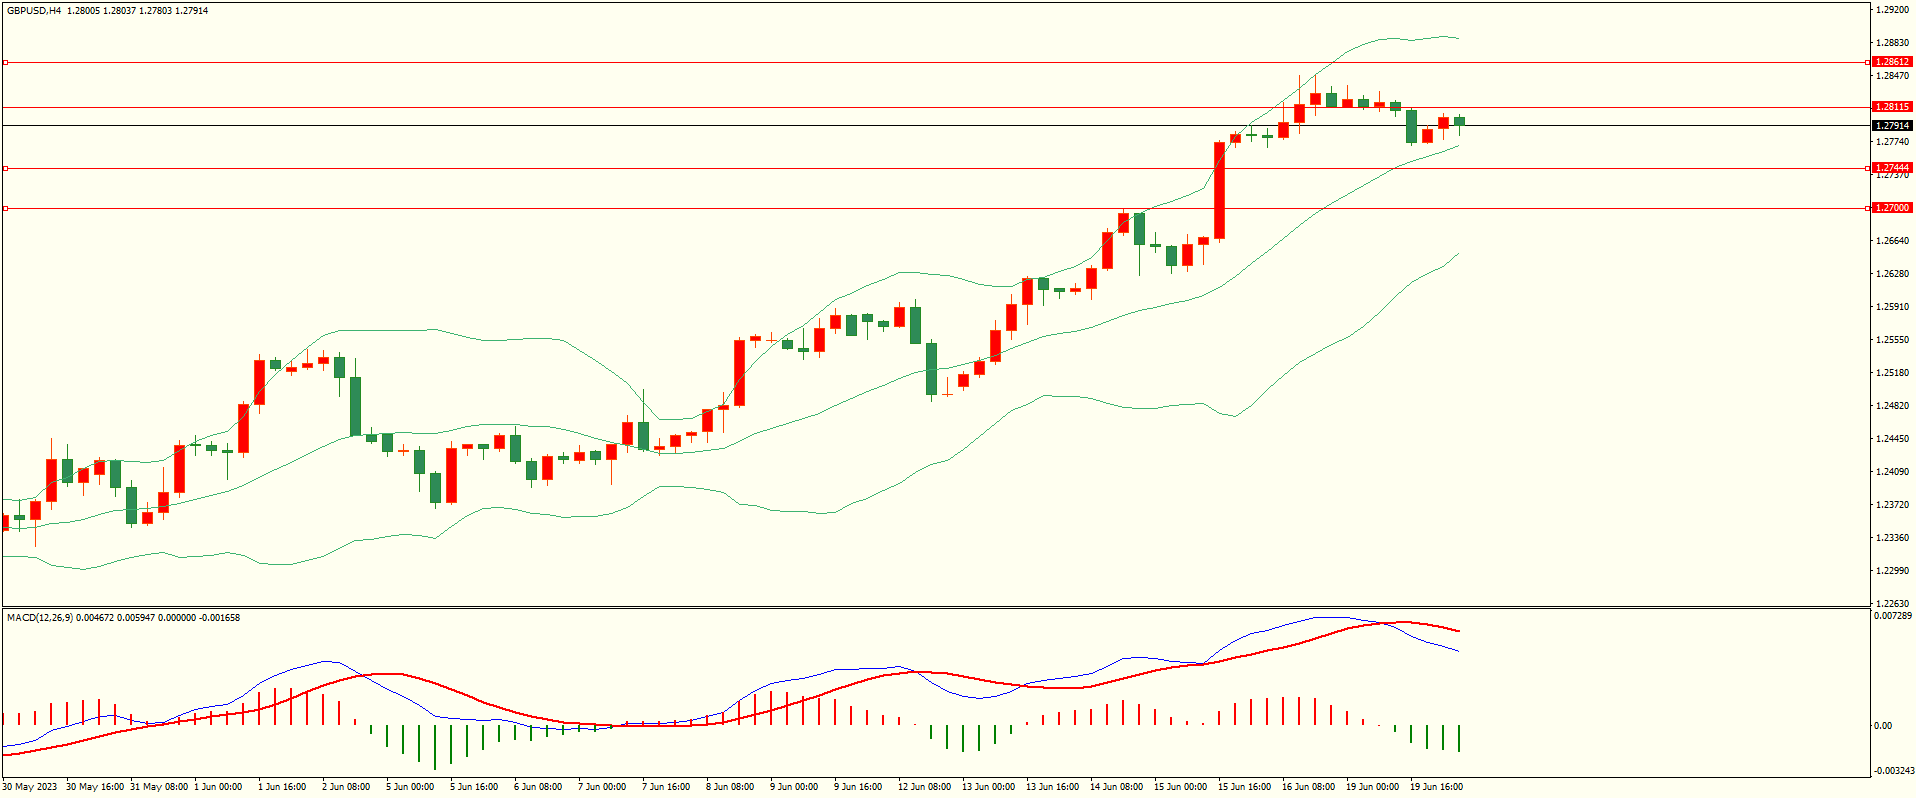Select the red 1.28115 price level tag
This screenshot has width=1916, height=798.
1892,107
